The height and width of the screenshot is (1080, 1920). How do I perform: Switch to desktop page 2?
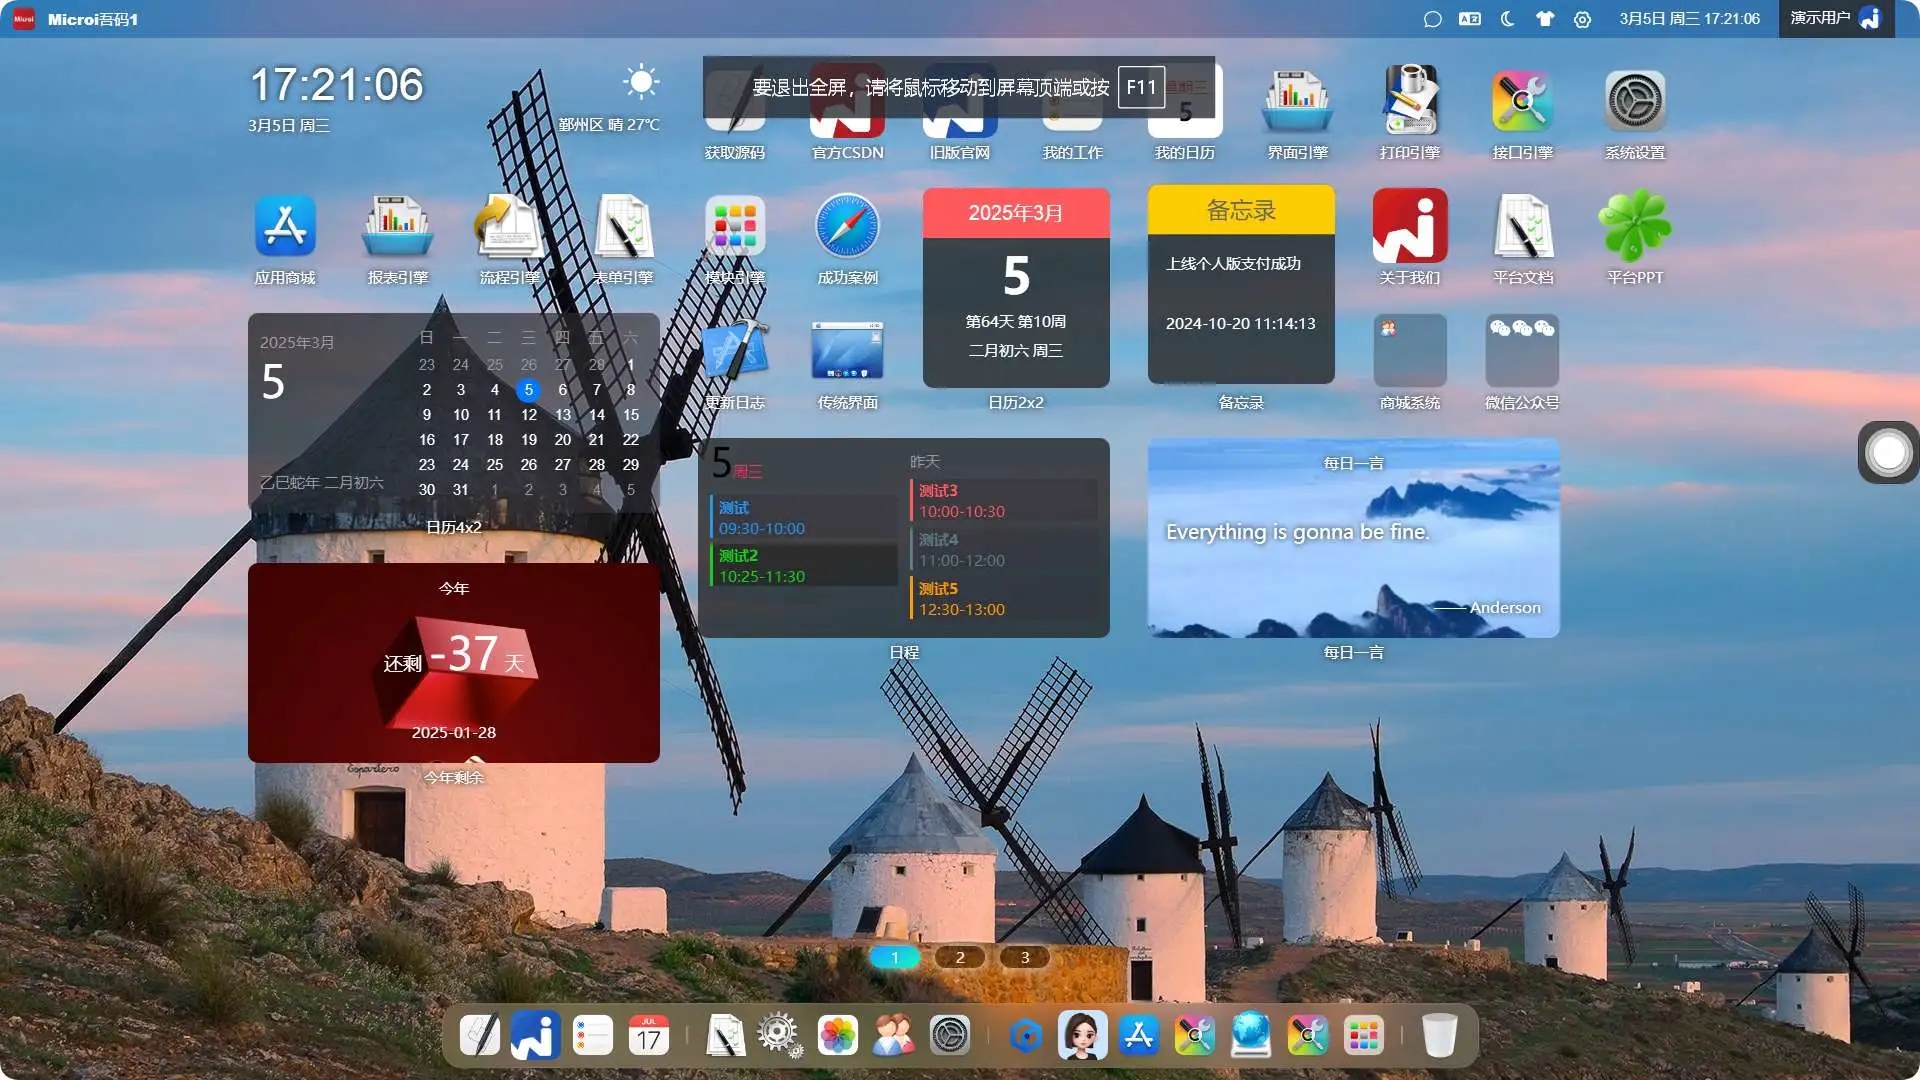[960, 957]
